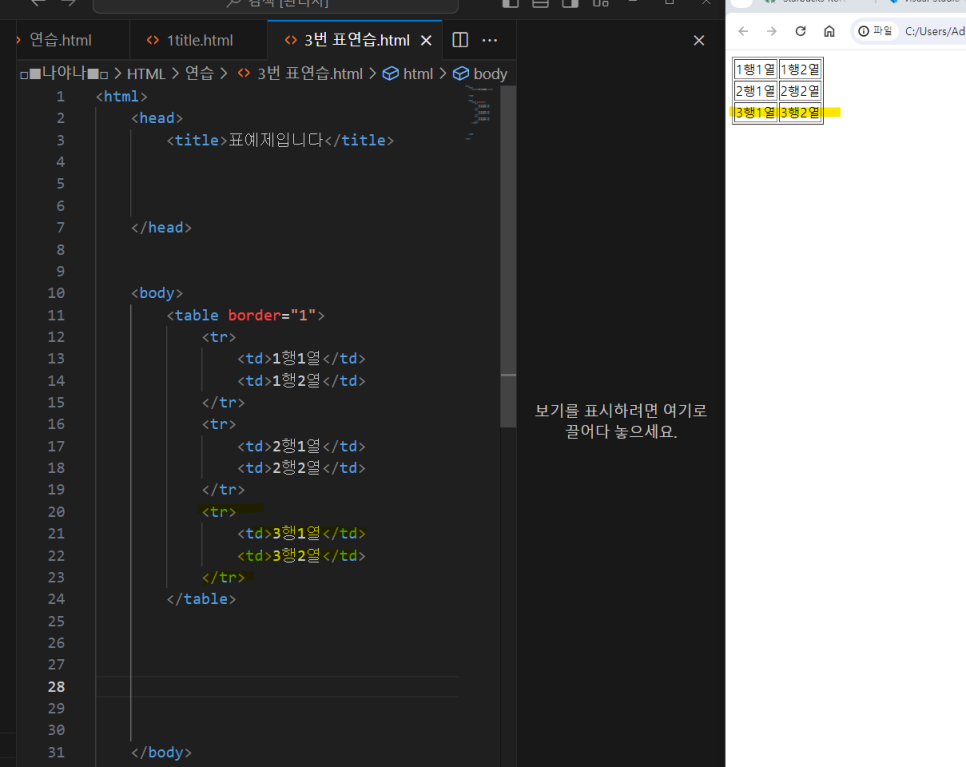Place cursor on the closing </body> tag
Screen dimensions: 966x767
click(161, 753)
